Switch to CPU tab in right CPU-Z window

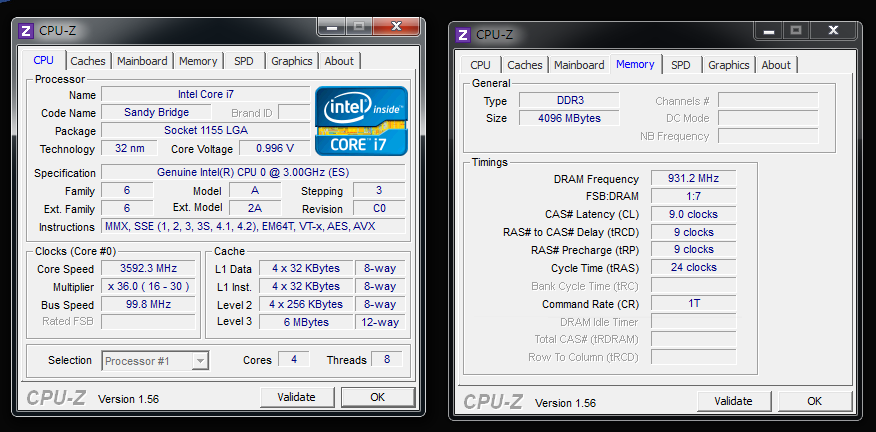point(480,65)
